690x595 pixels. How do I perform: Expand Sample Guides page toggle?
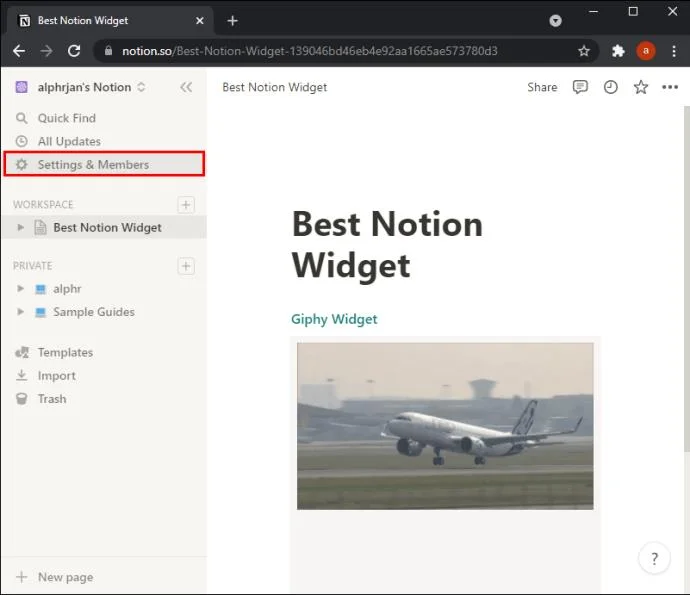tap(20, 312)
